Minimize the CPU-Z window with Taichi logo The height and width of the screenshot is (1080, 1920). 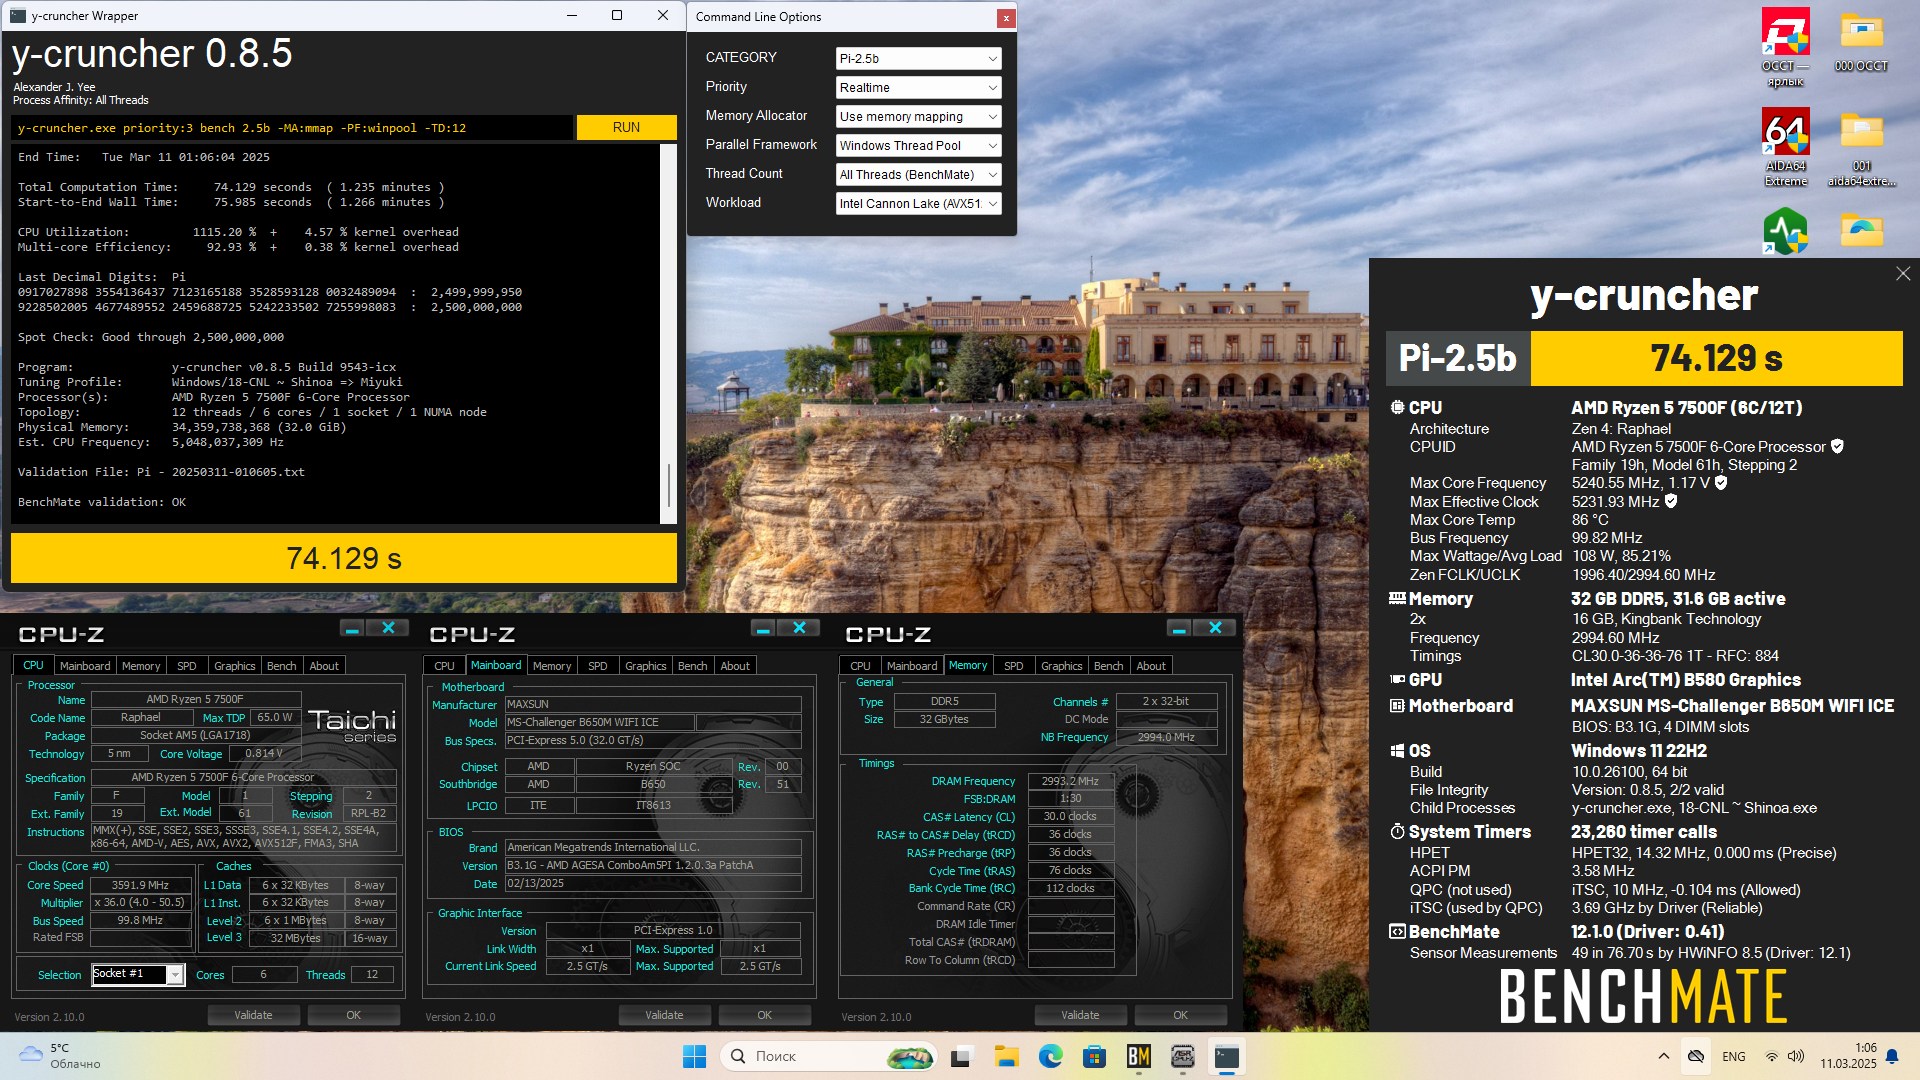pyautogui.click(x=352, y=628)
